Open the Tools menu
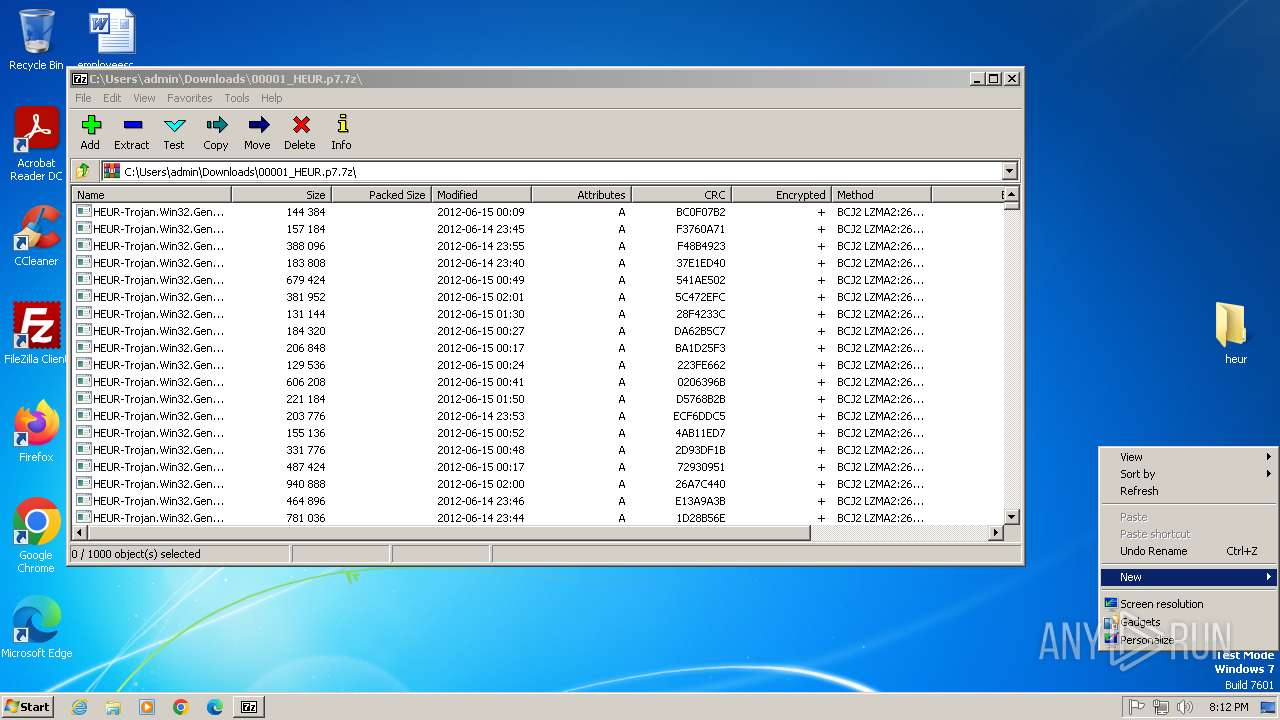The width and height of the screenshot is (1280, 720). point(237,98)
